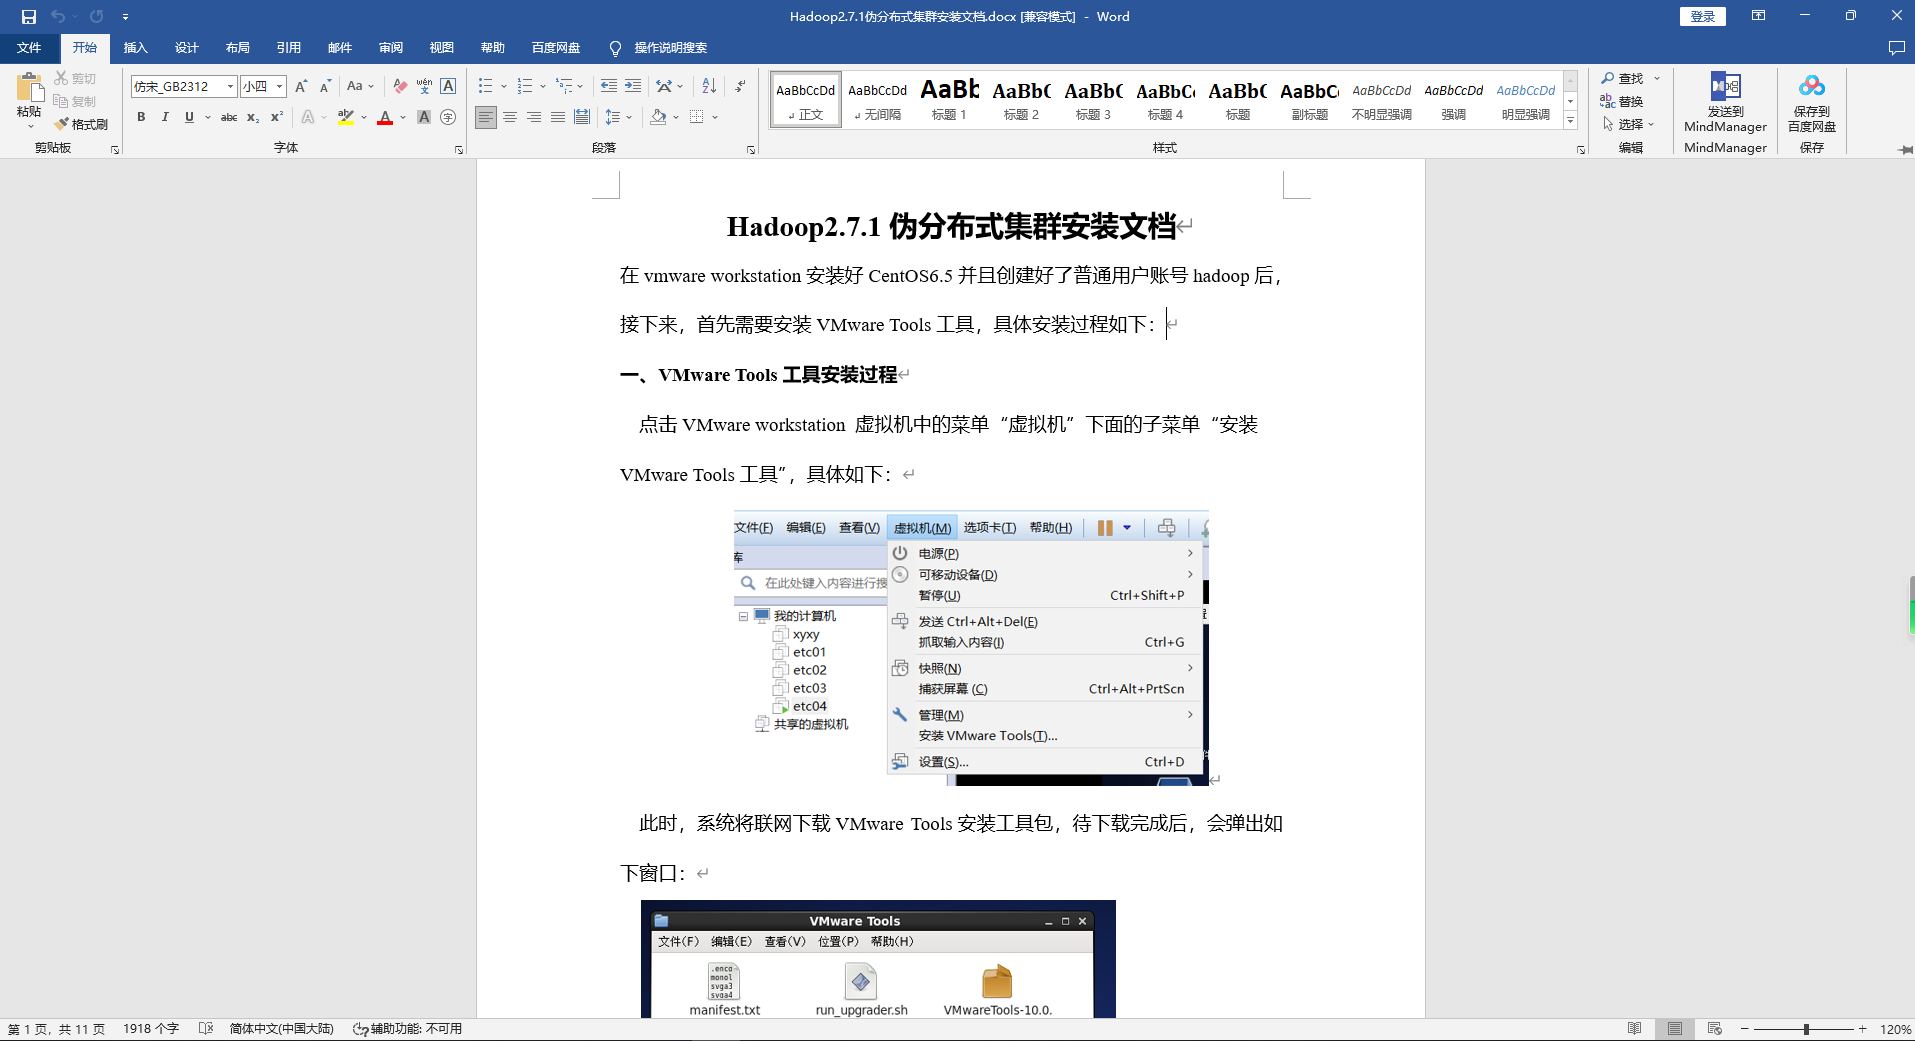Click the 120% zoom level
This screenshot has width=1915, height=1041.
click(x=1895, y=1028)
